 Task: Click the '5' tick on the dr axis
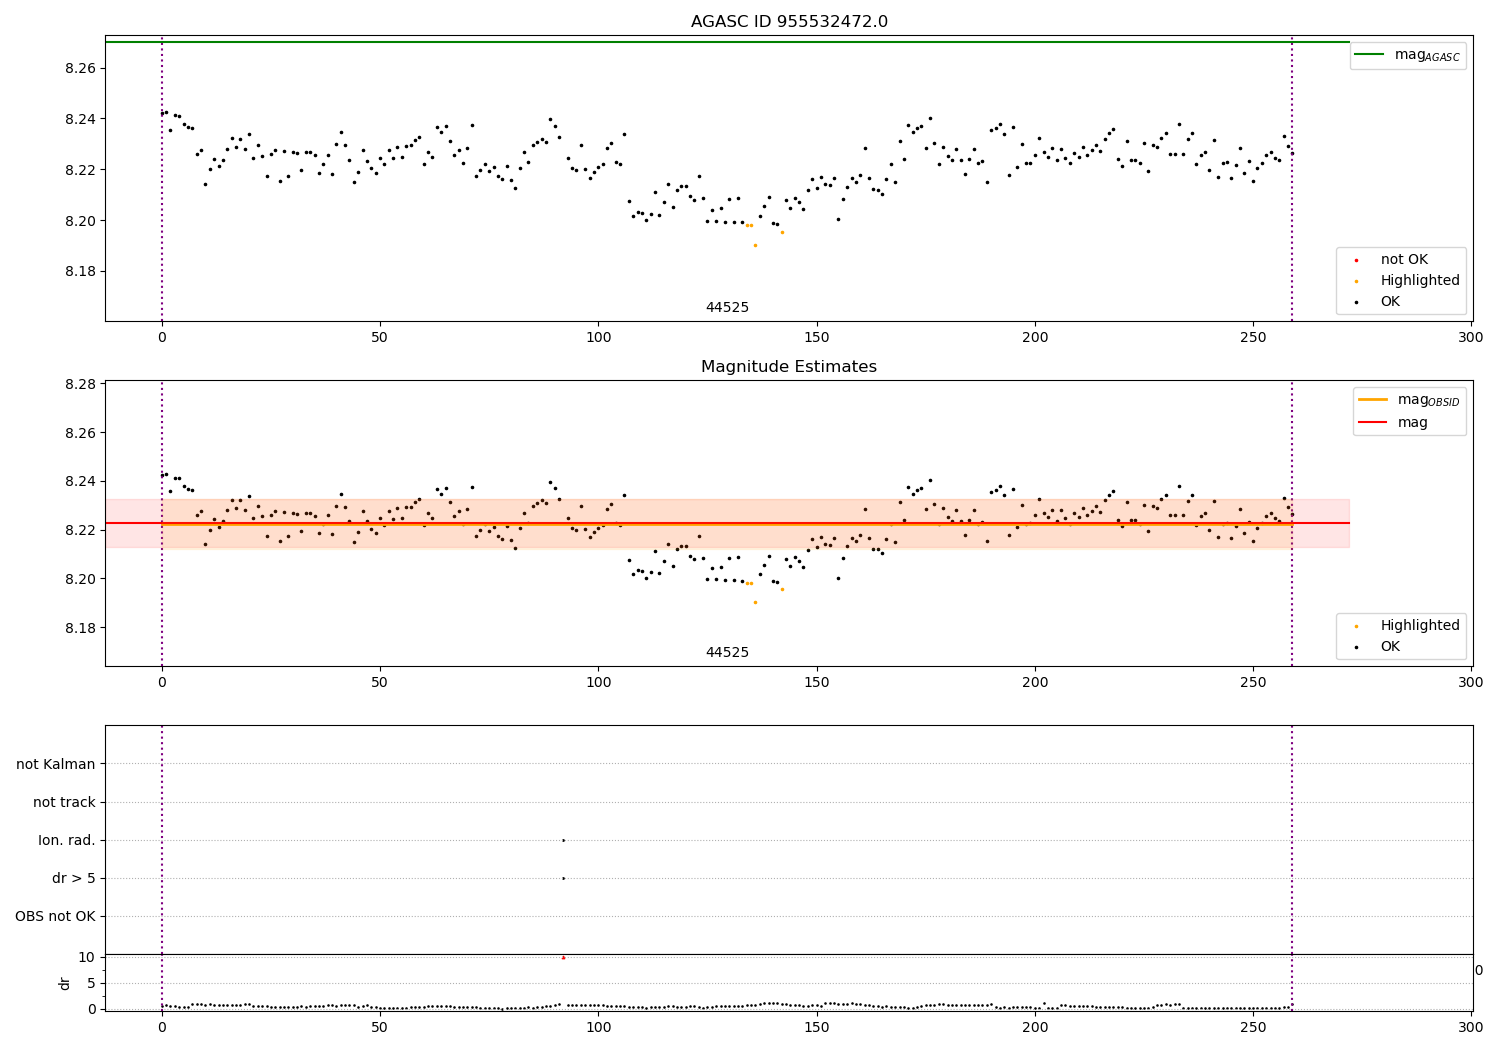91,983
